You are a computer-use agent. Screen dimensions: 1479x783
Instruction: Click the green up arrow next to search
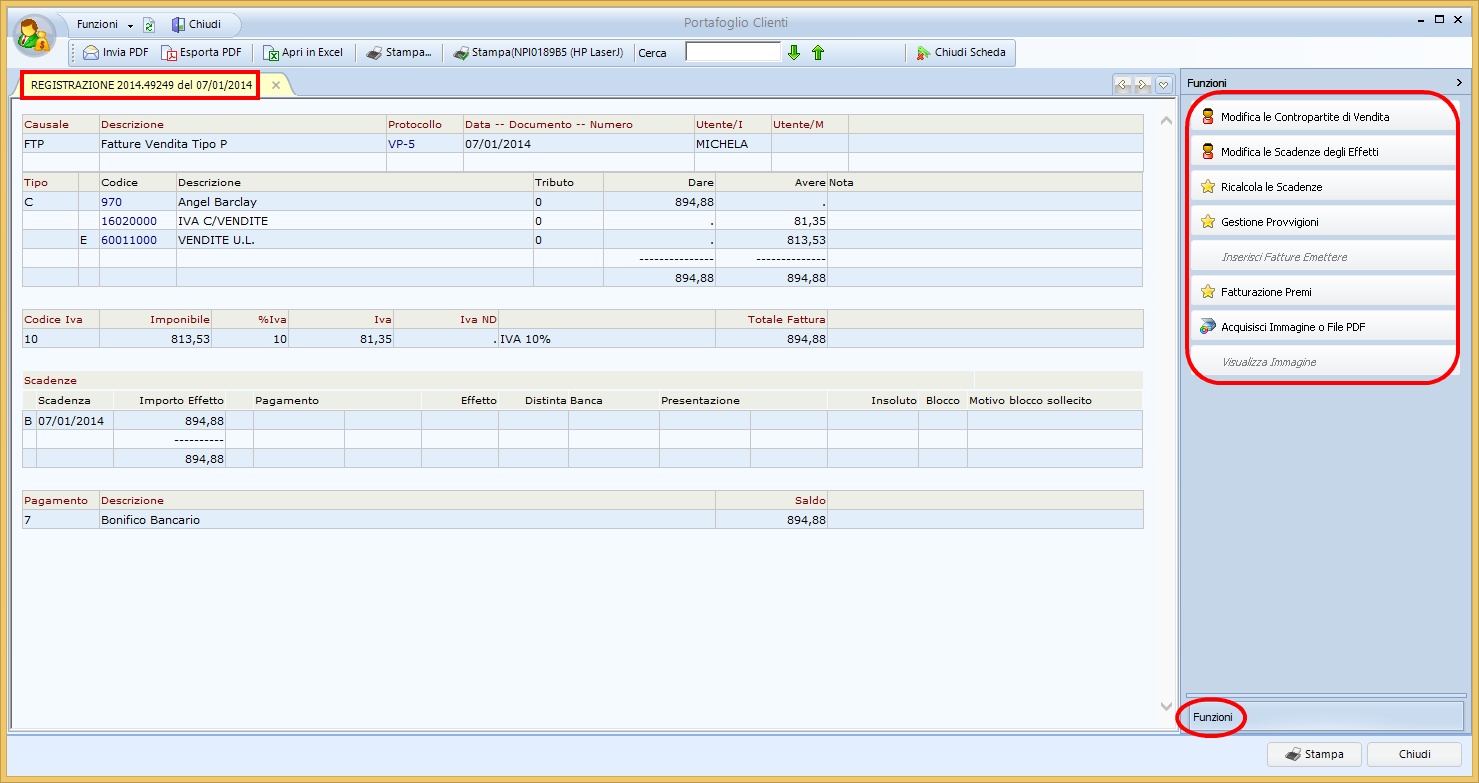coord(818,53)
